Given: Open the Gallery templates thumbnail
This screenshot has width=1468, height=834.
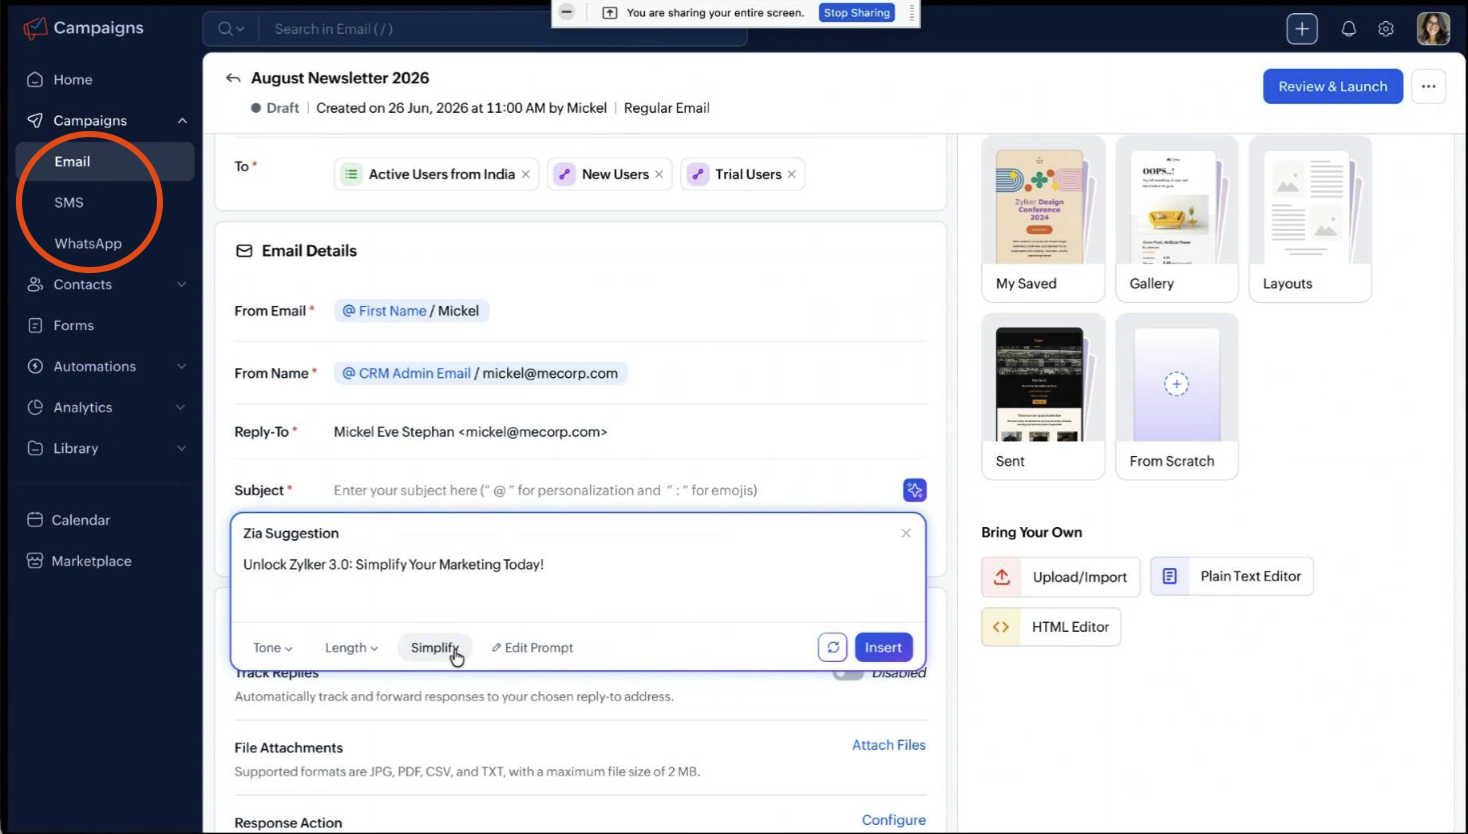Looking at the screenshot, I should point(1177,219).
